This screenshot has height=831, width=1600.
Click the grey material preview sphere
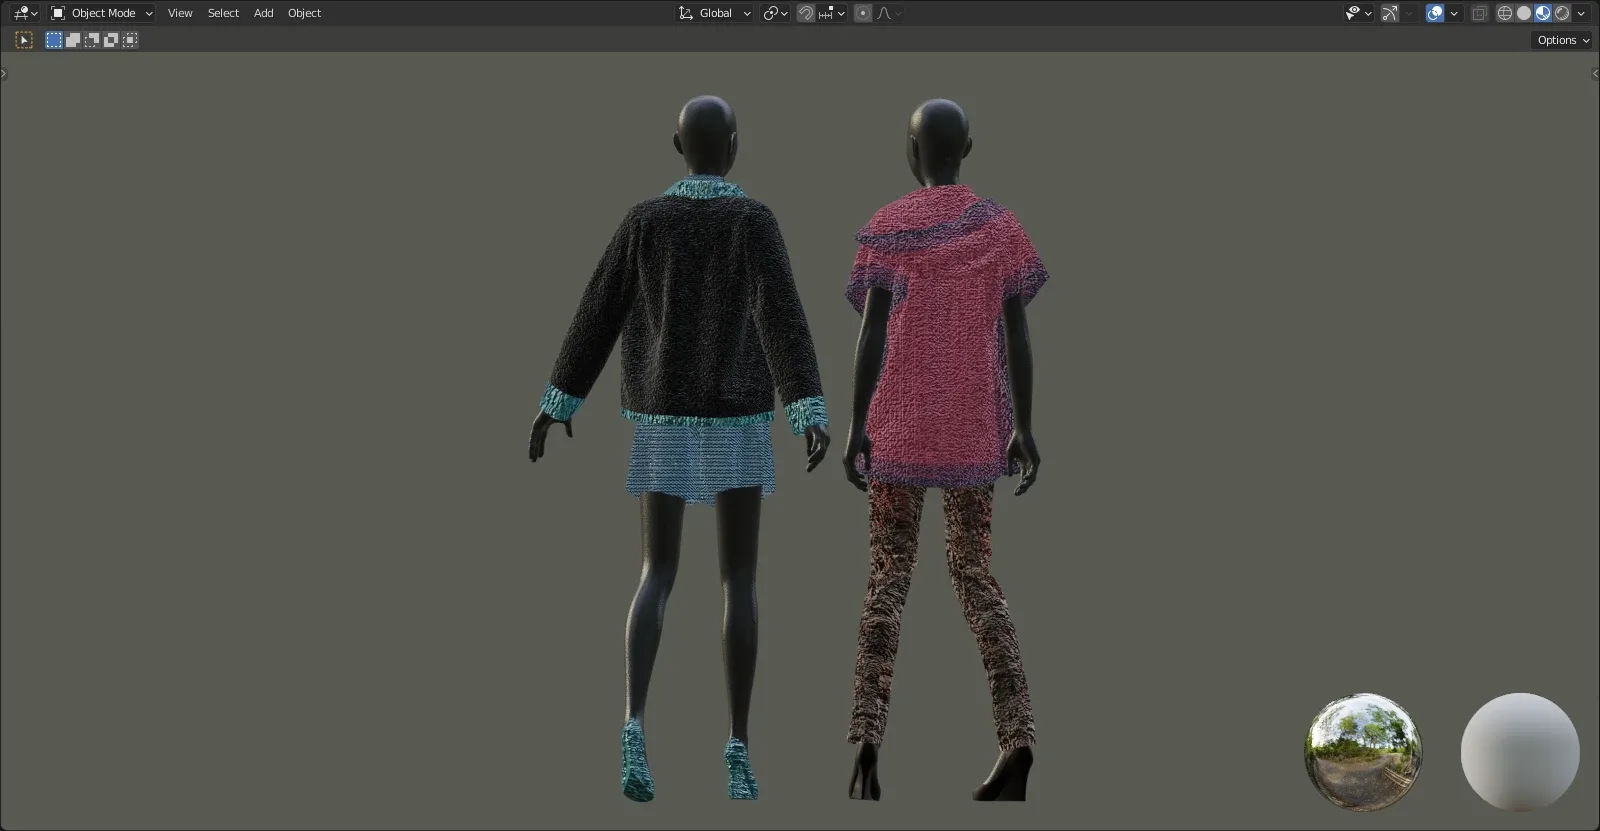(1520, 752)
